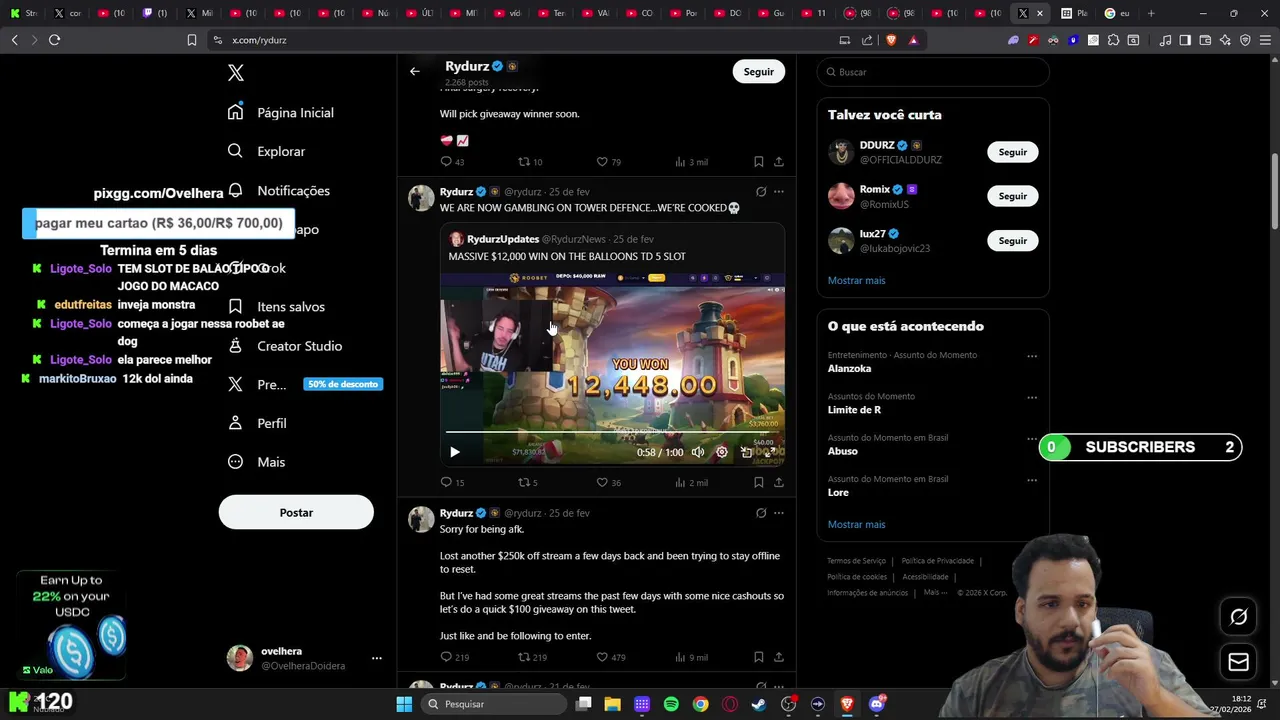Open Brave Rewards triangle icon
The width and height of the screenshot is (1280, 720).
913,40
